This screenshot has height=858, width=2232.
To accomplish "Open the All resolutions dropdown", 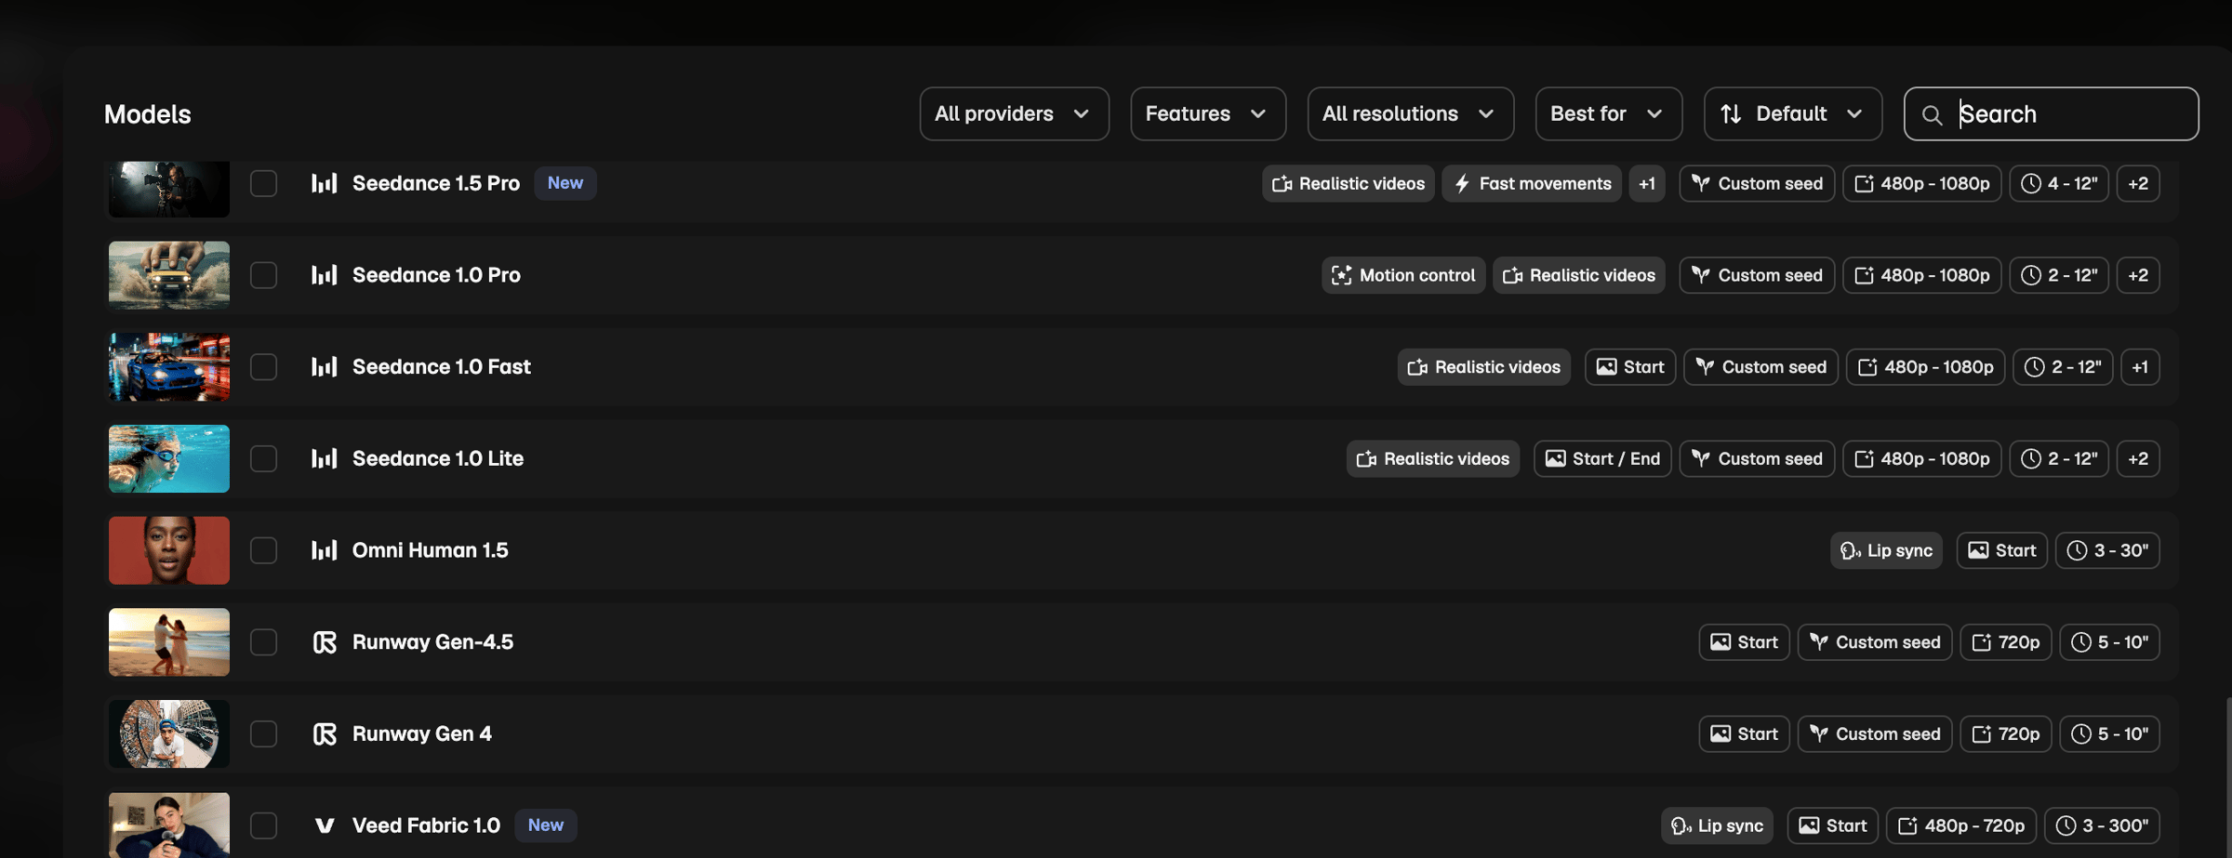I will coord(1410,114).
